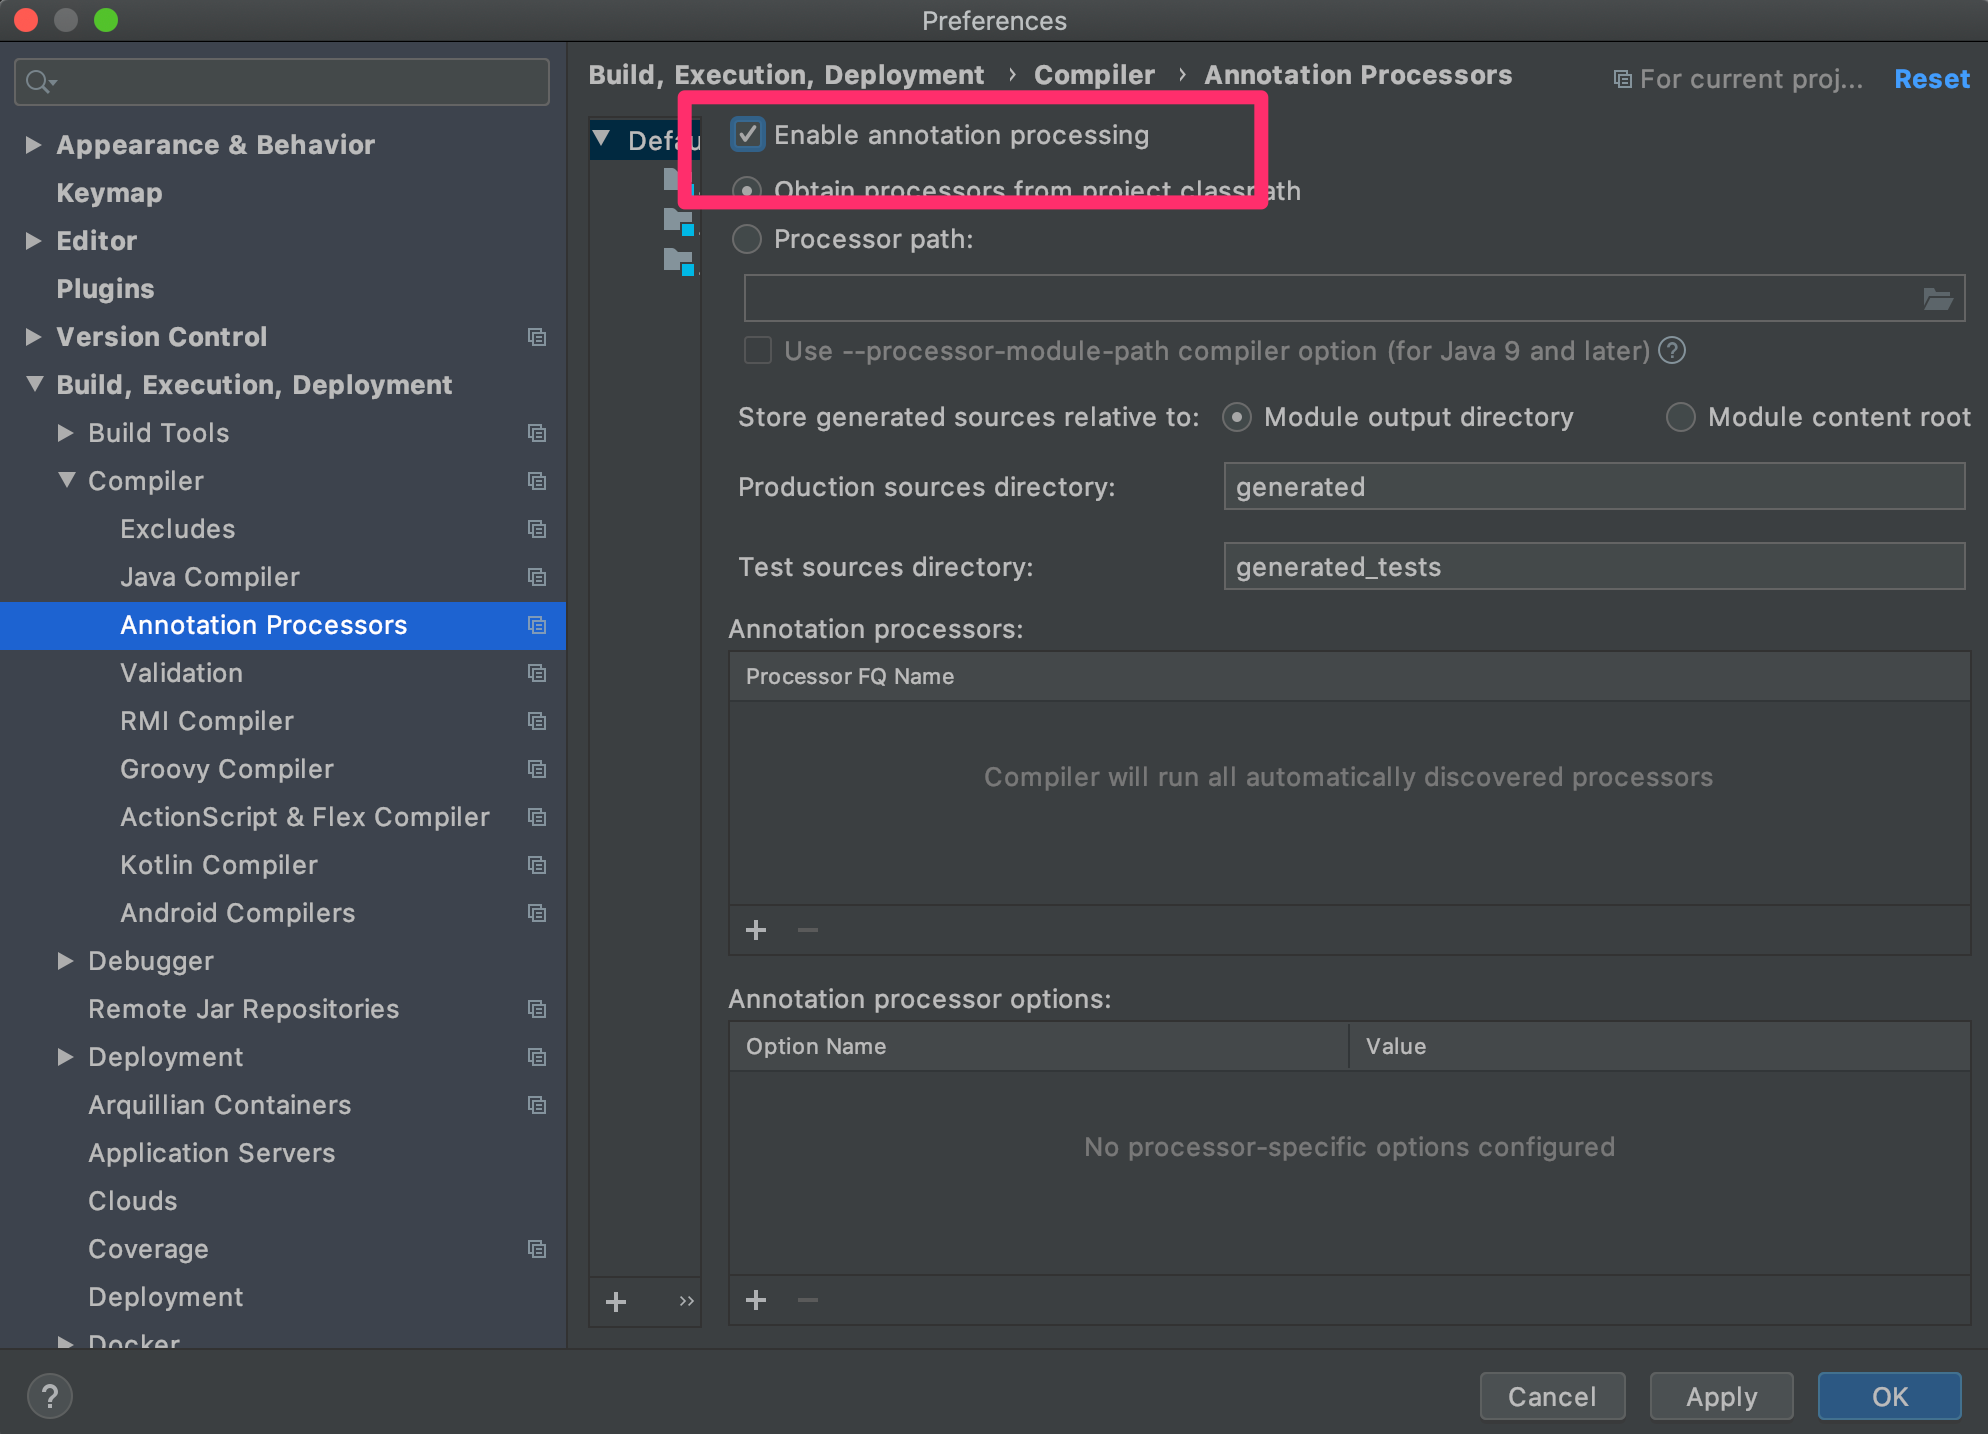Toggle Enable annotation processing checkbox

[748, 135]
